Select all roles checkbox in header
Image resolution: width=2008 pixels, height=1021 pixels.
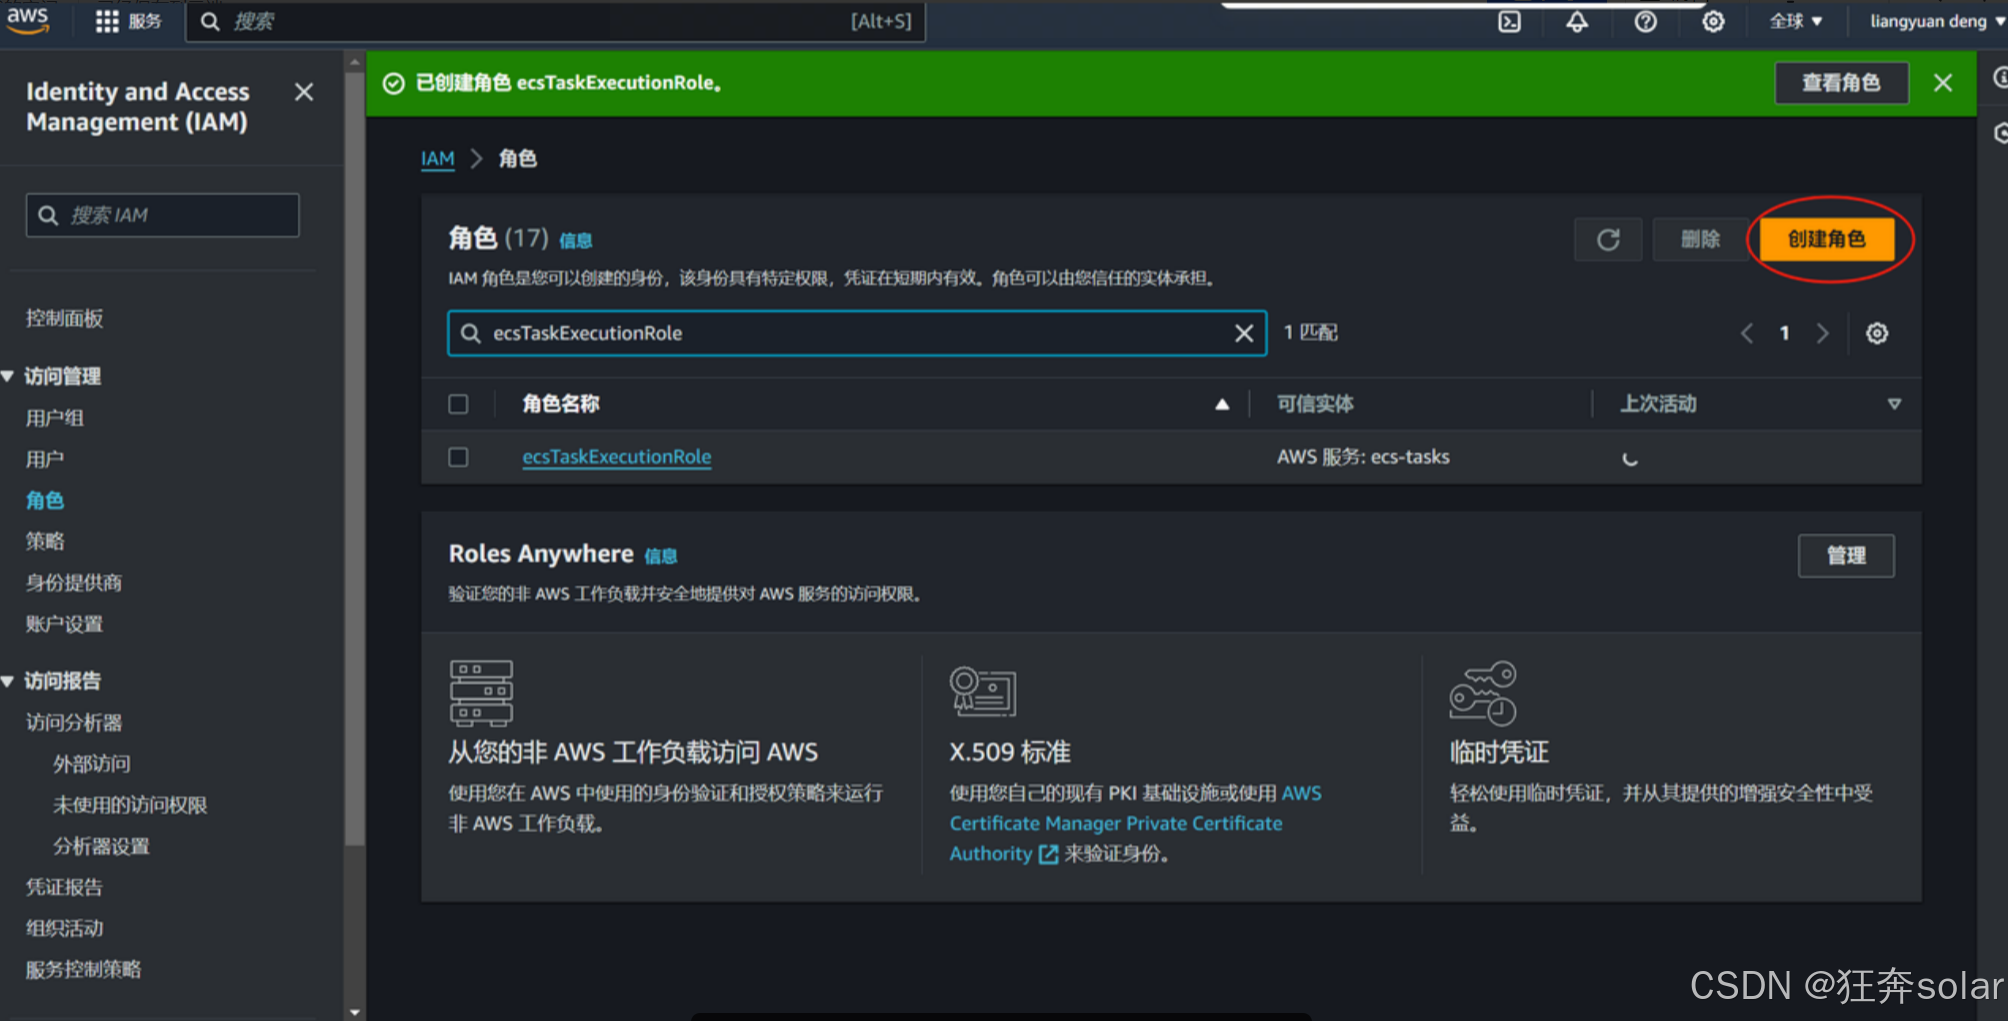tap(458, 404)
